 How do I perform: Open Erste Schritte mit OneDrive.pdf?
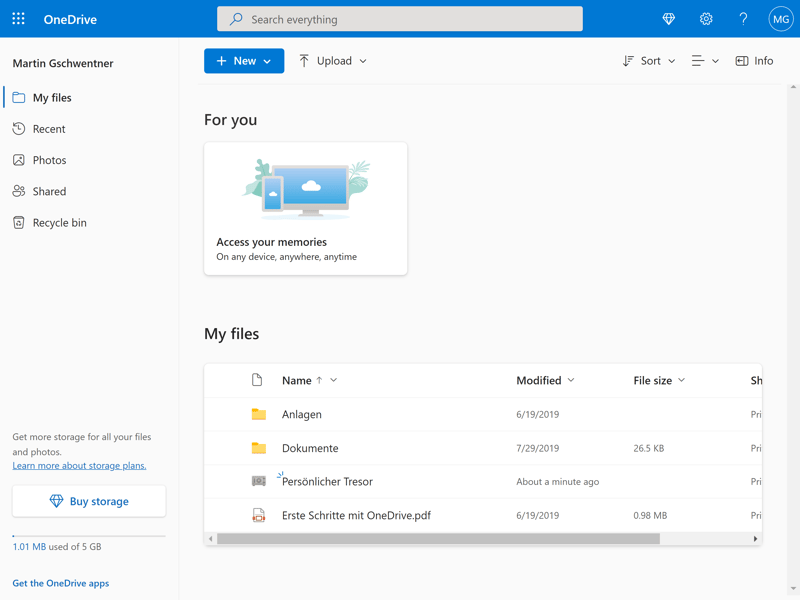coord(356,515)
